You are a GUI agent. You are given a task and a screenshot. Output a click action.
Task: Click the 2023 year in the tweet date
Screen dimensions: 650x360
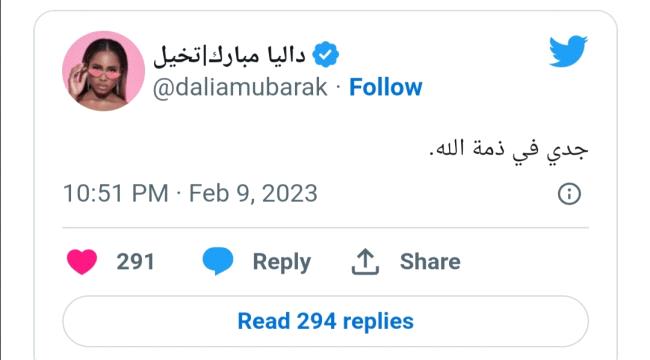tap(290, 194)
